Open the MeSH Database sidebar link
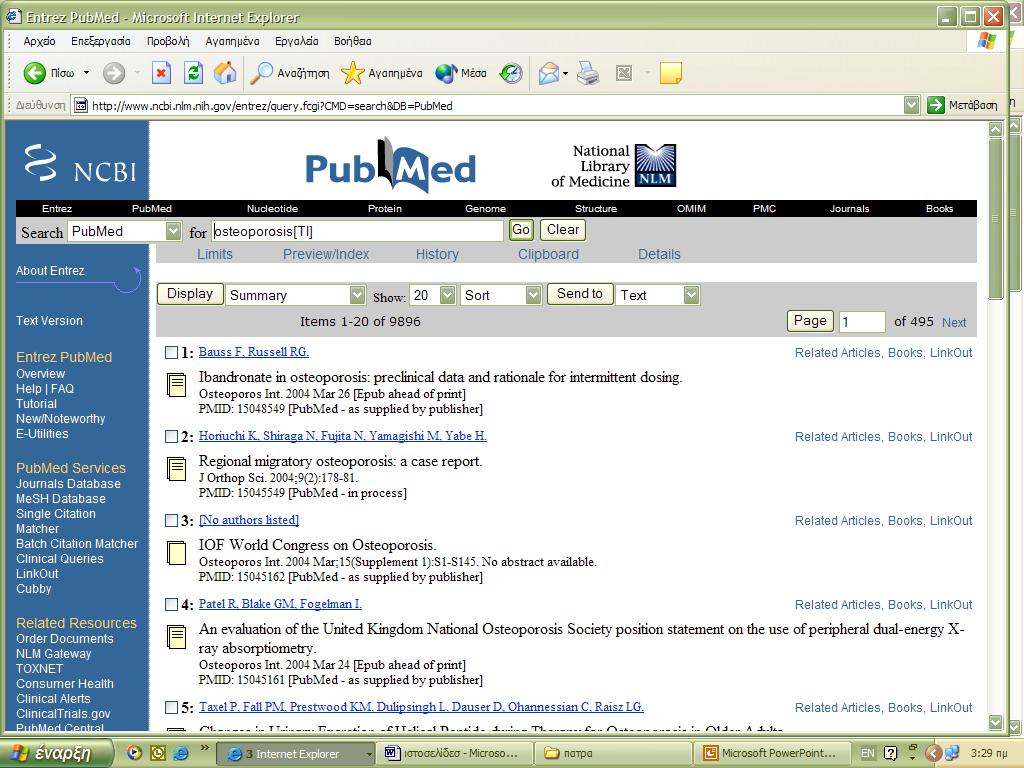Viewport: 1024px width, 768px height. (x=61, y=499)
